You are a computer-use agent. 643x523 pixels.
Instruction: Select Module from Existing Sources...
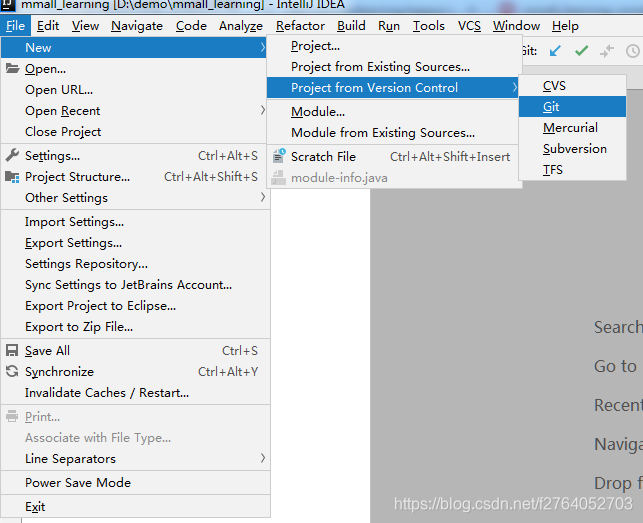[x=392, y=132]
